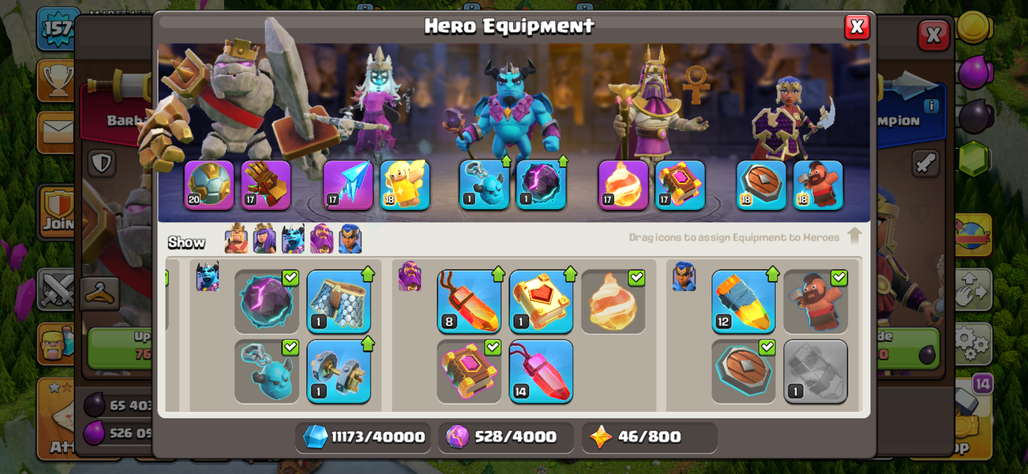Pick the red Life Gem level 14
This screenshot has width=1028, height=474.
click(x=541, y=371)
